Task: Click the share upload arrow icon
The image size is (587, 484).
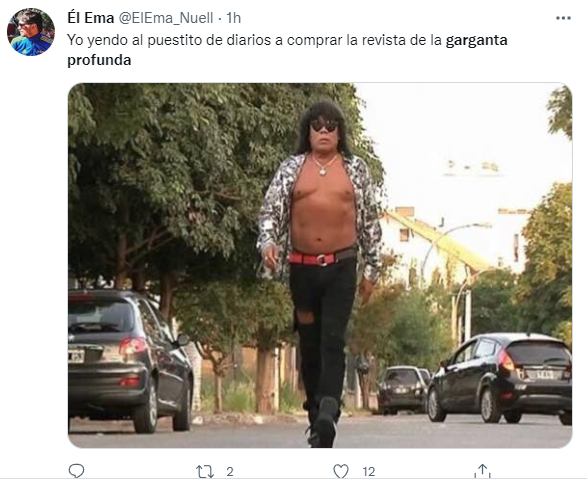Action: point(482,471)
